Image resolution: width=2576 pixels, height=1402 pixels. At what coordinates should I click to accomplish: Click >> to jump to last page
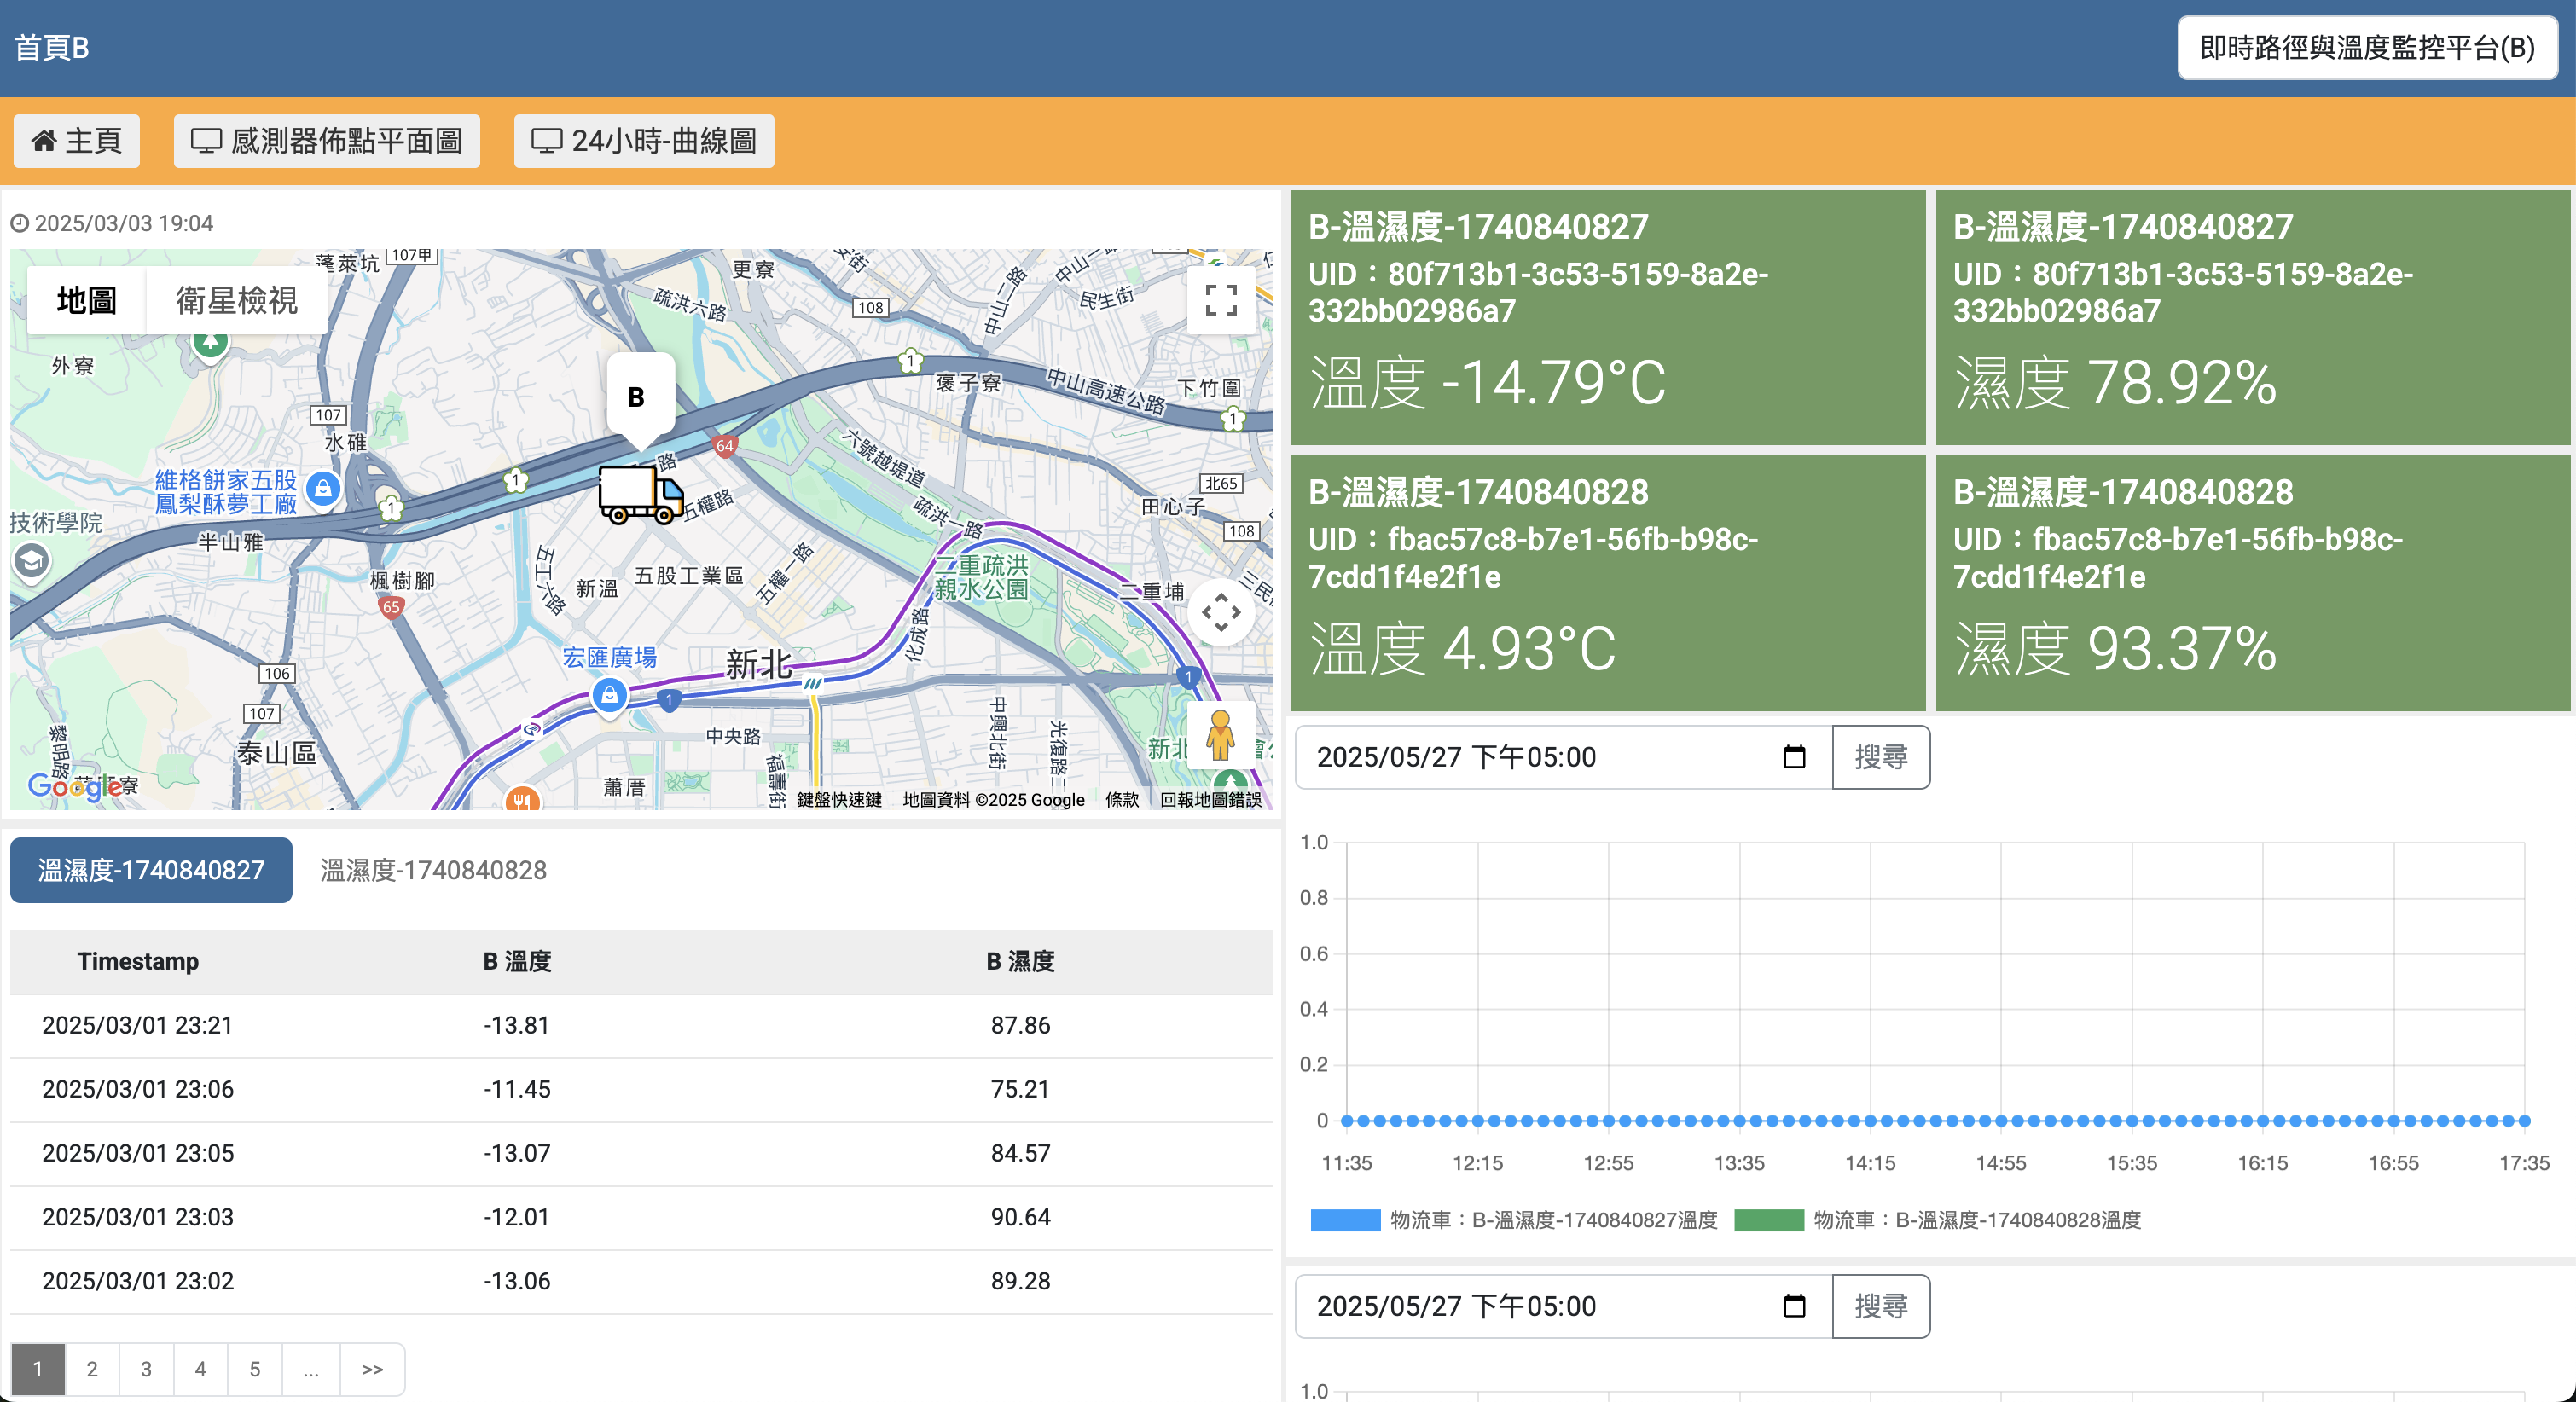click(x=373, y=1369)
